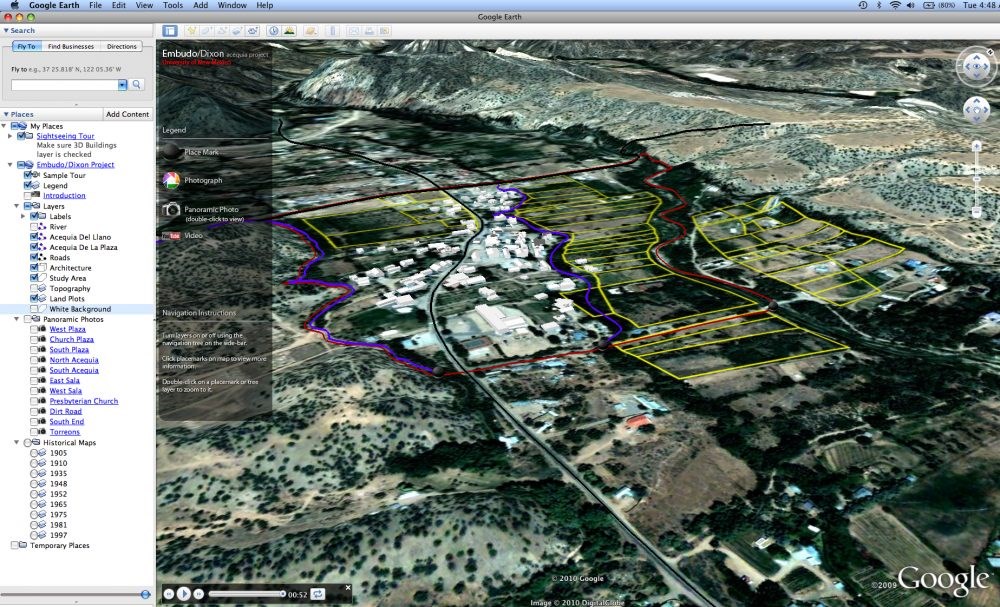
Task: Uncheck the Sample Tour checkbox
Action: pyautogui.click(x=27, y=175)
